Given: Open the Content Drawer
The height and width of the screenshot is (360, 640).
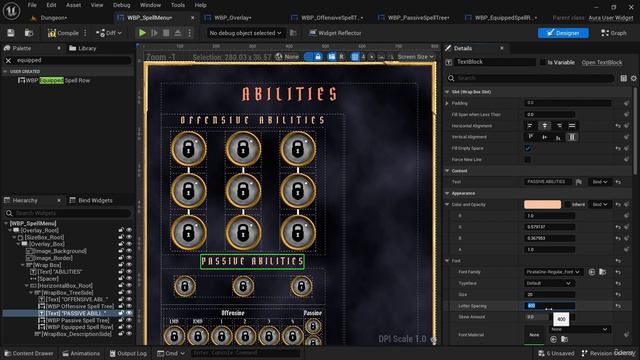Looking at the screenshot, I should [x=29, y=353].
